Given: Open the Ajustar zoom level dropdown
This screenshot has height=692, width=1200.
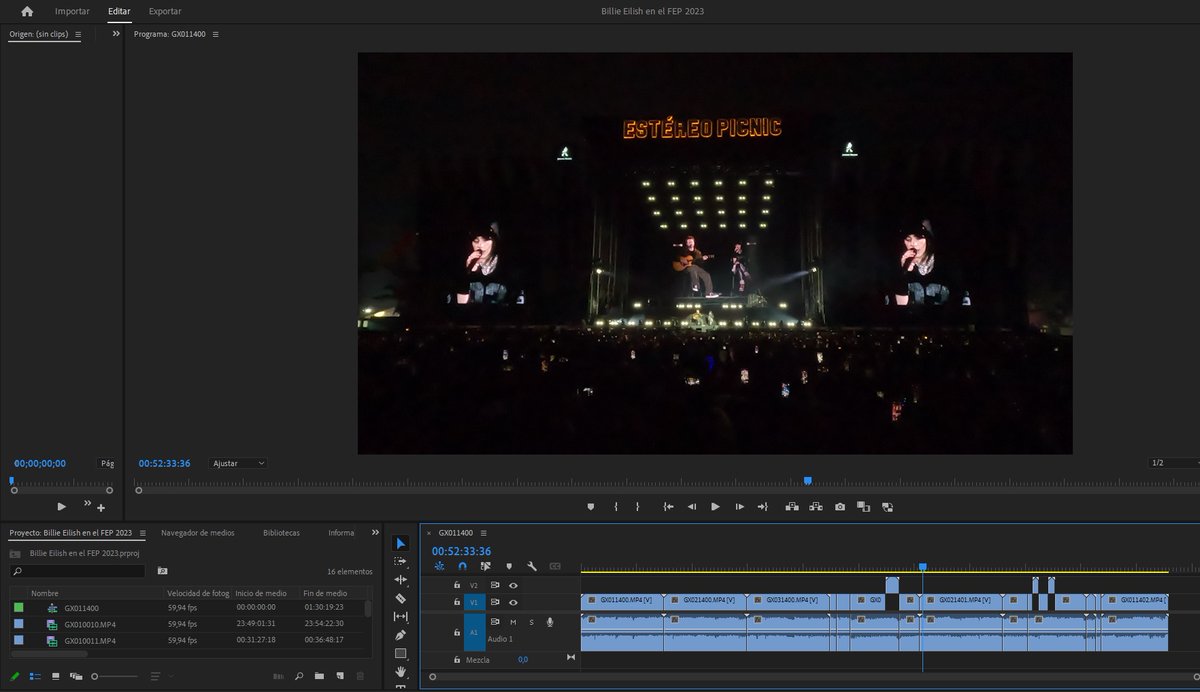Looking at the screenshot, I should (x=239, y=463).
